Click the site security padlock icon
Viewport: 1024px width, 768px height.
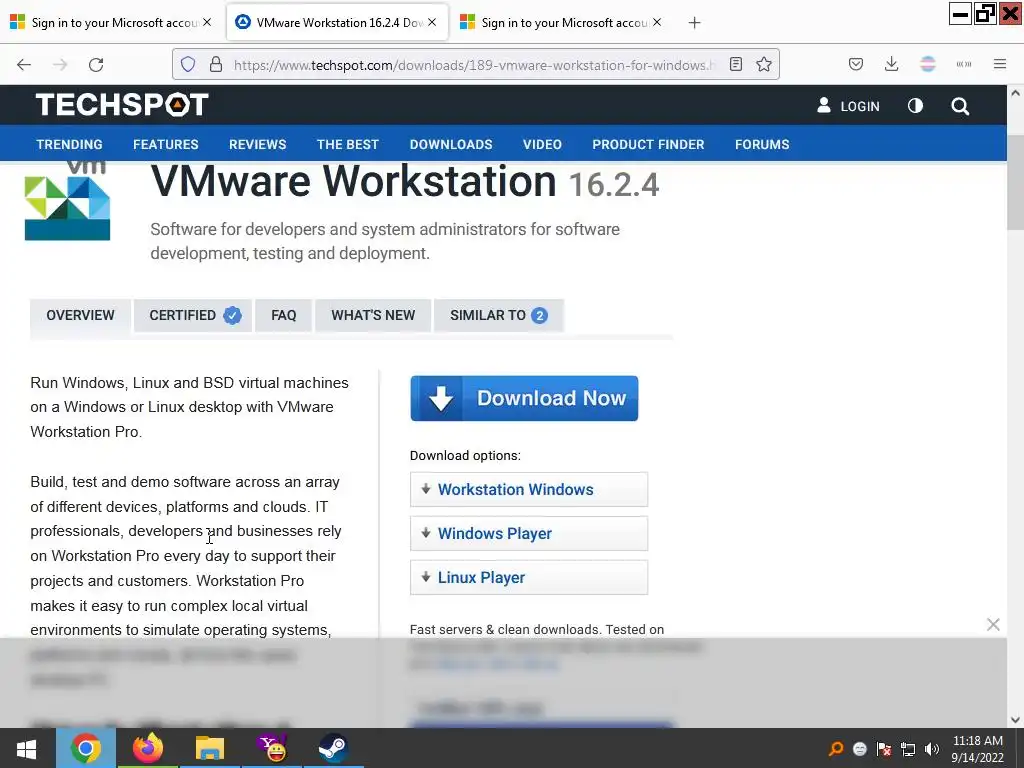(x=216, y=65)
